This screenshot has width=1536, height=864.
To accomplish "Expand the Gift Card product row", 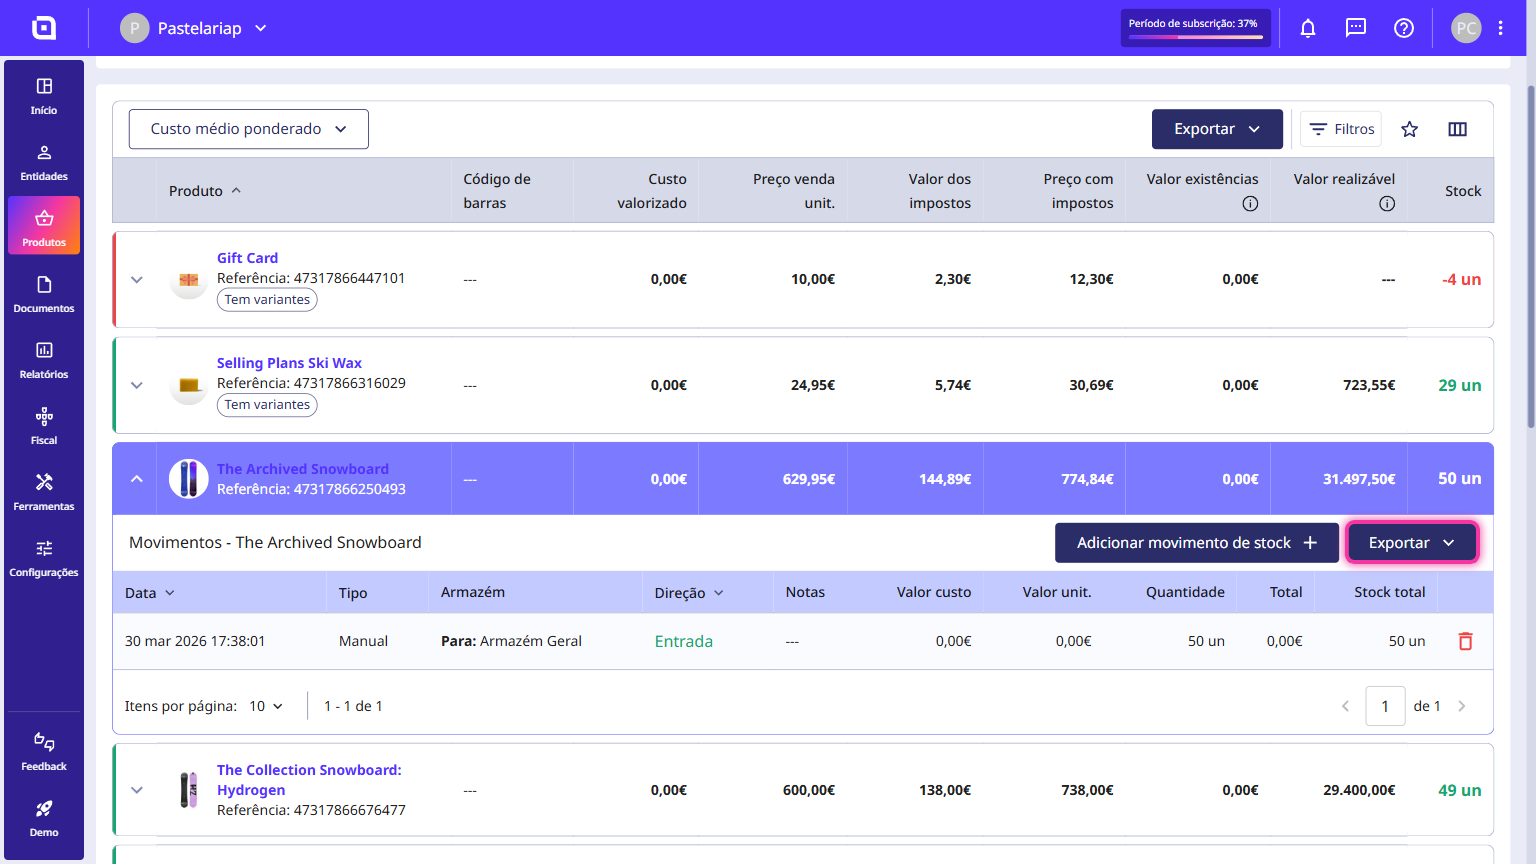I will point(137,280).
